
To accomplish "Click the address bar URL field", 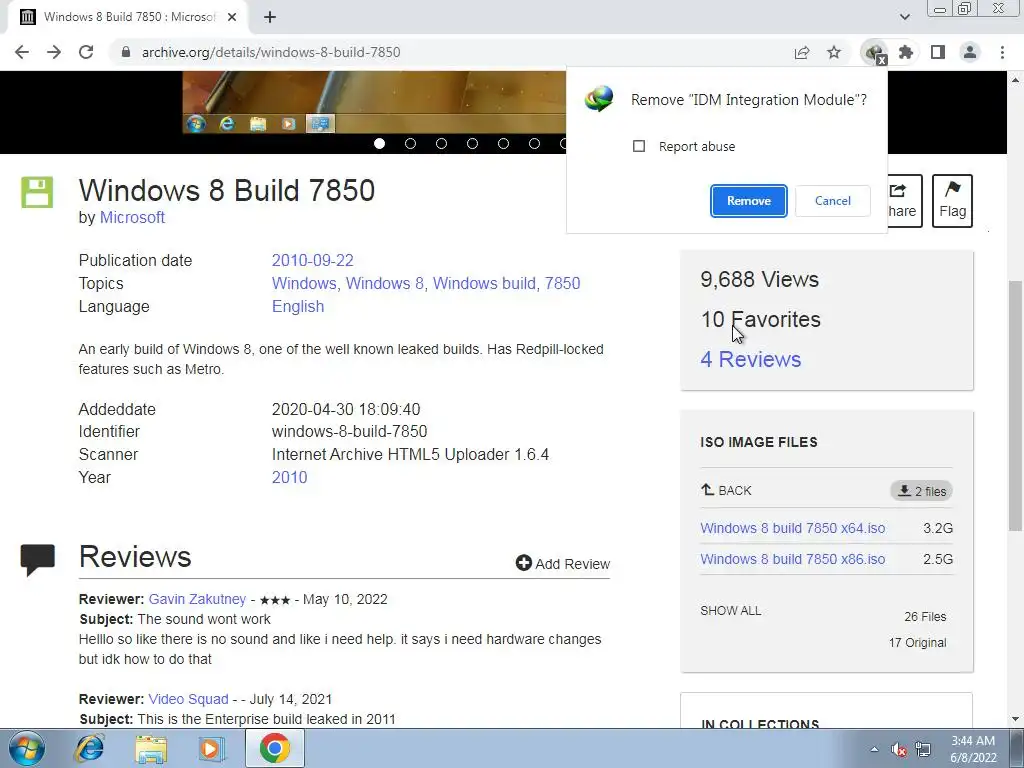I will point(451,52).
